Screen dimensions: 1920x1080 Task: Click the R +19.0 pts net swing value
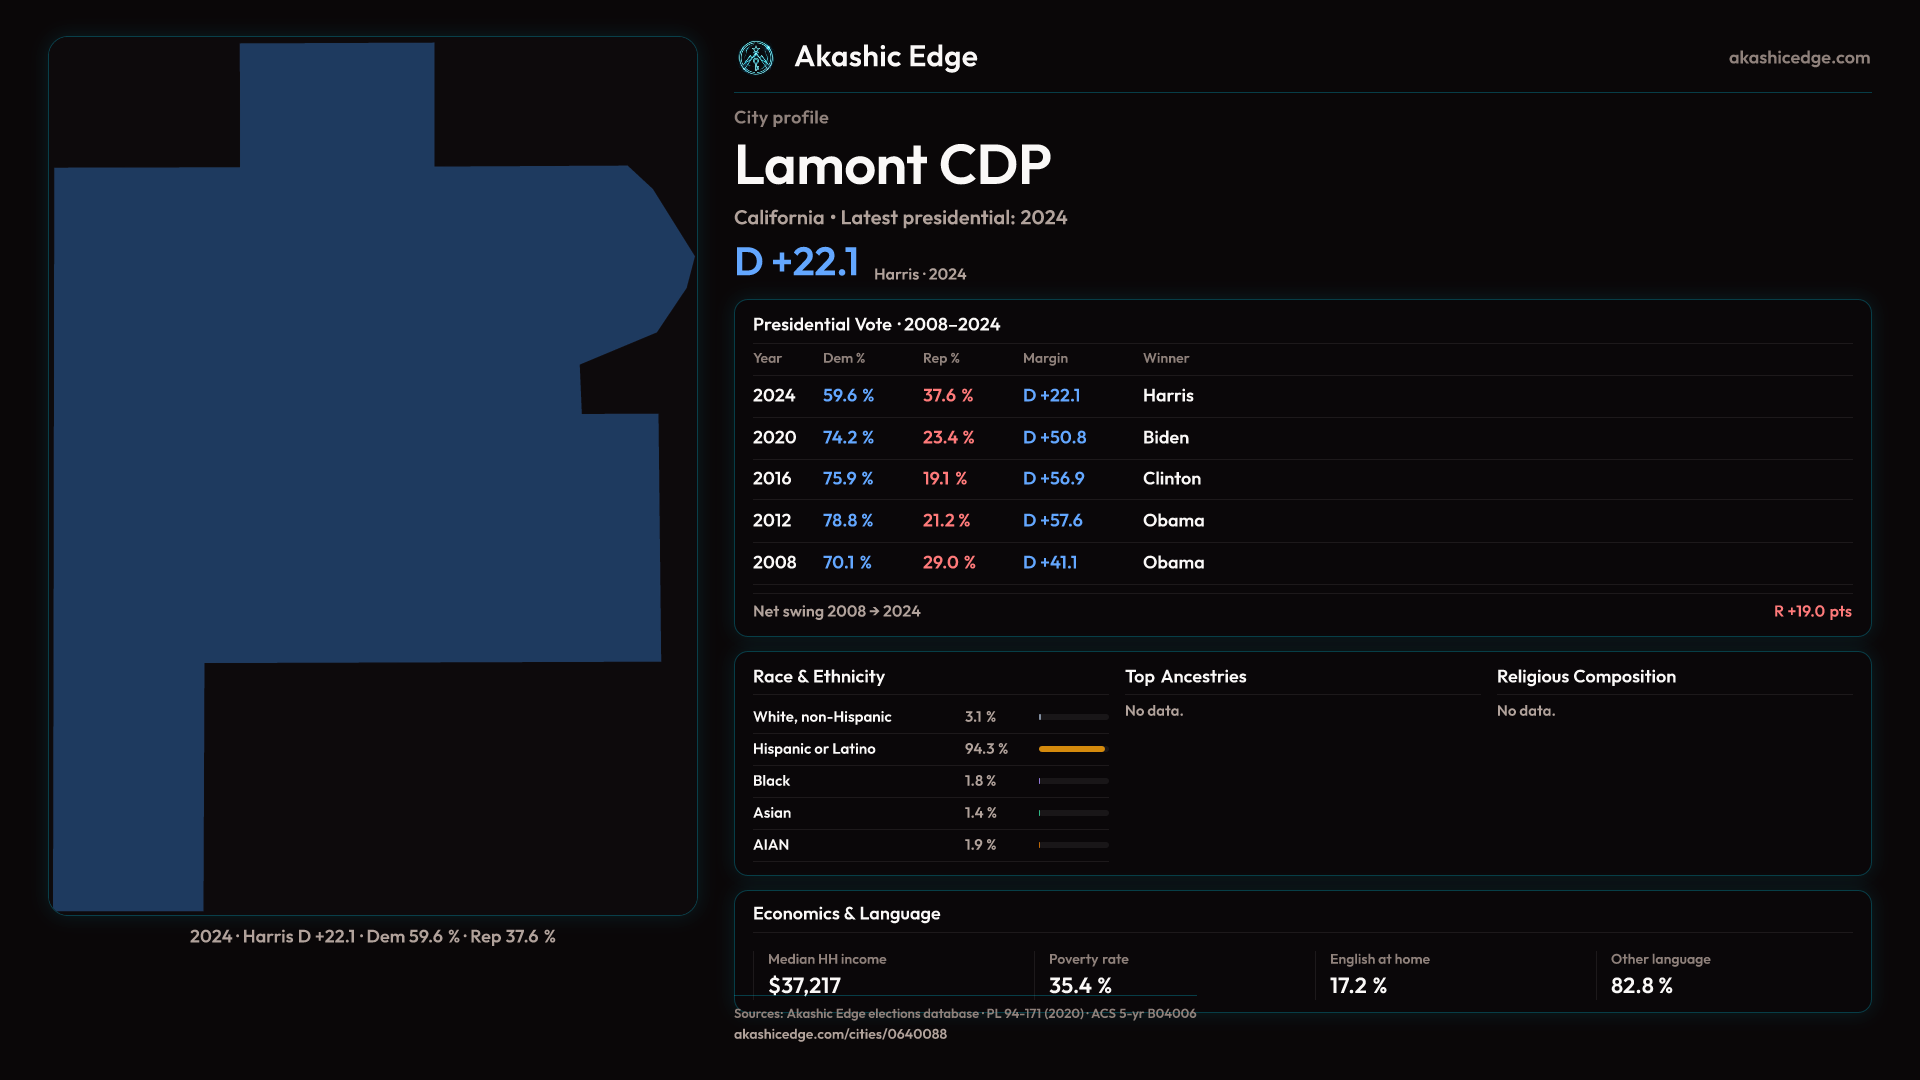(1812, 611)
